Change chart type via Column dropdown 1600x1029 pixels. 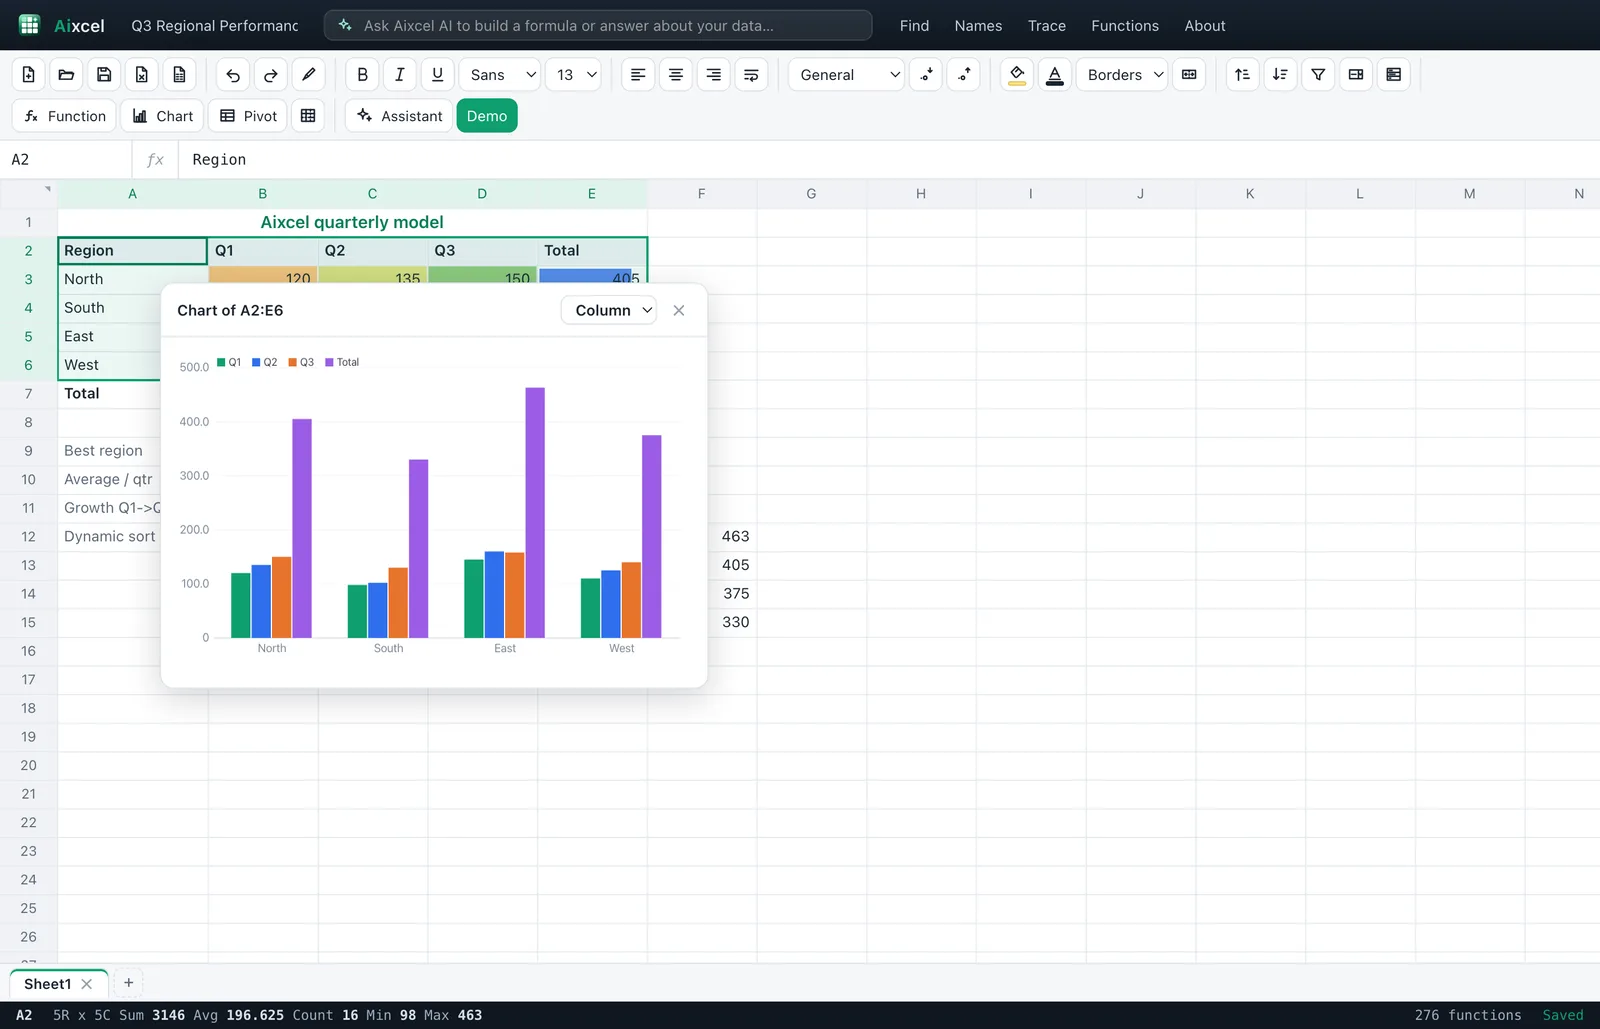(x=609, y=311)
